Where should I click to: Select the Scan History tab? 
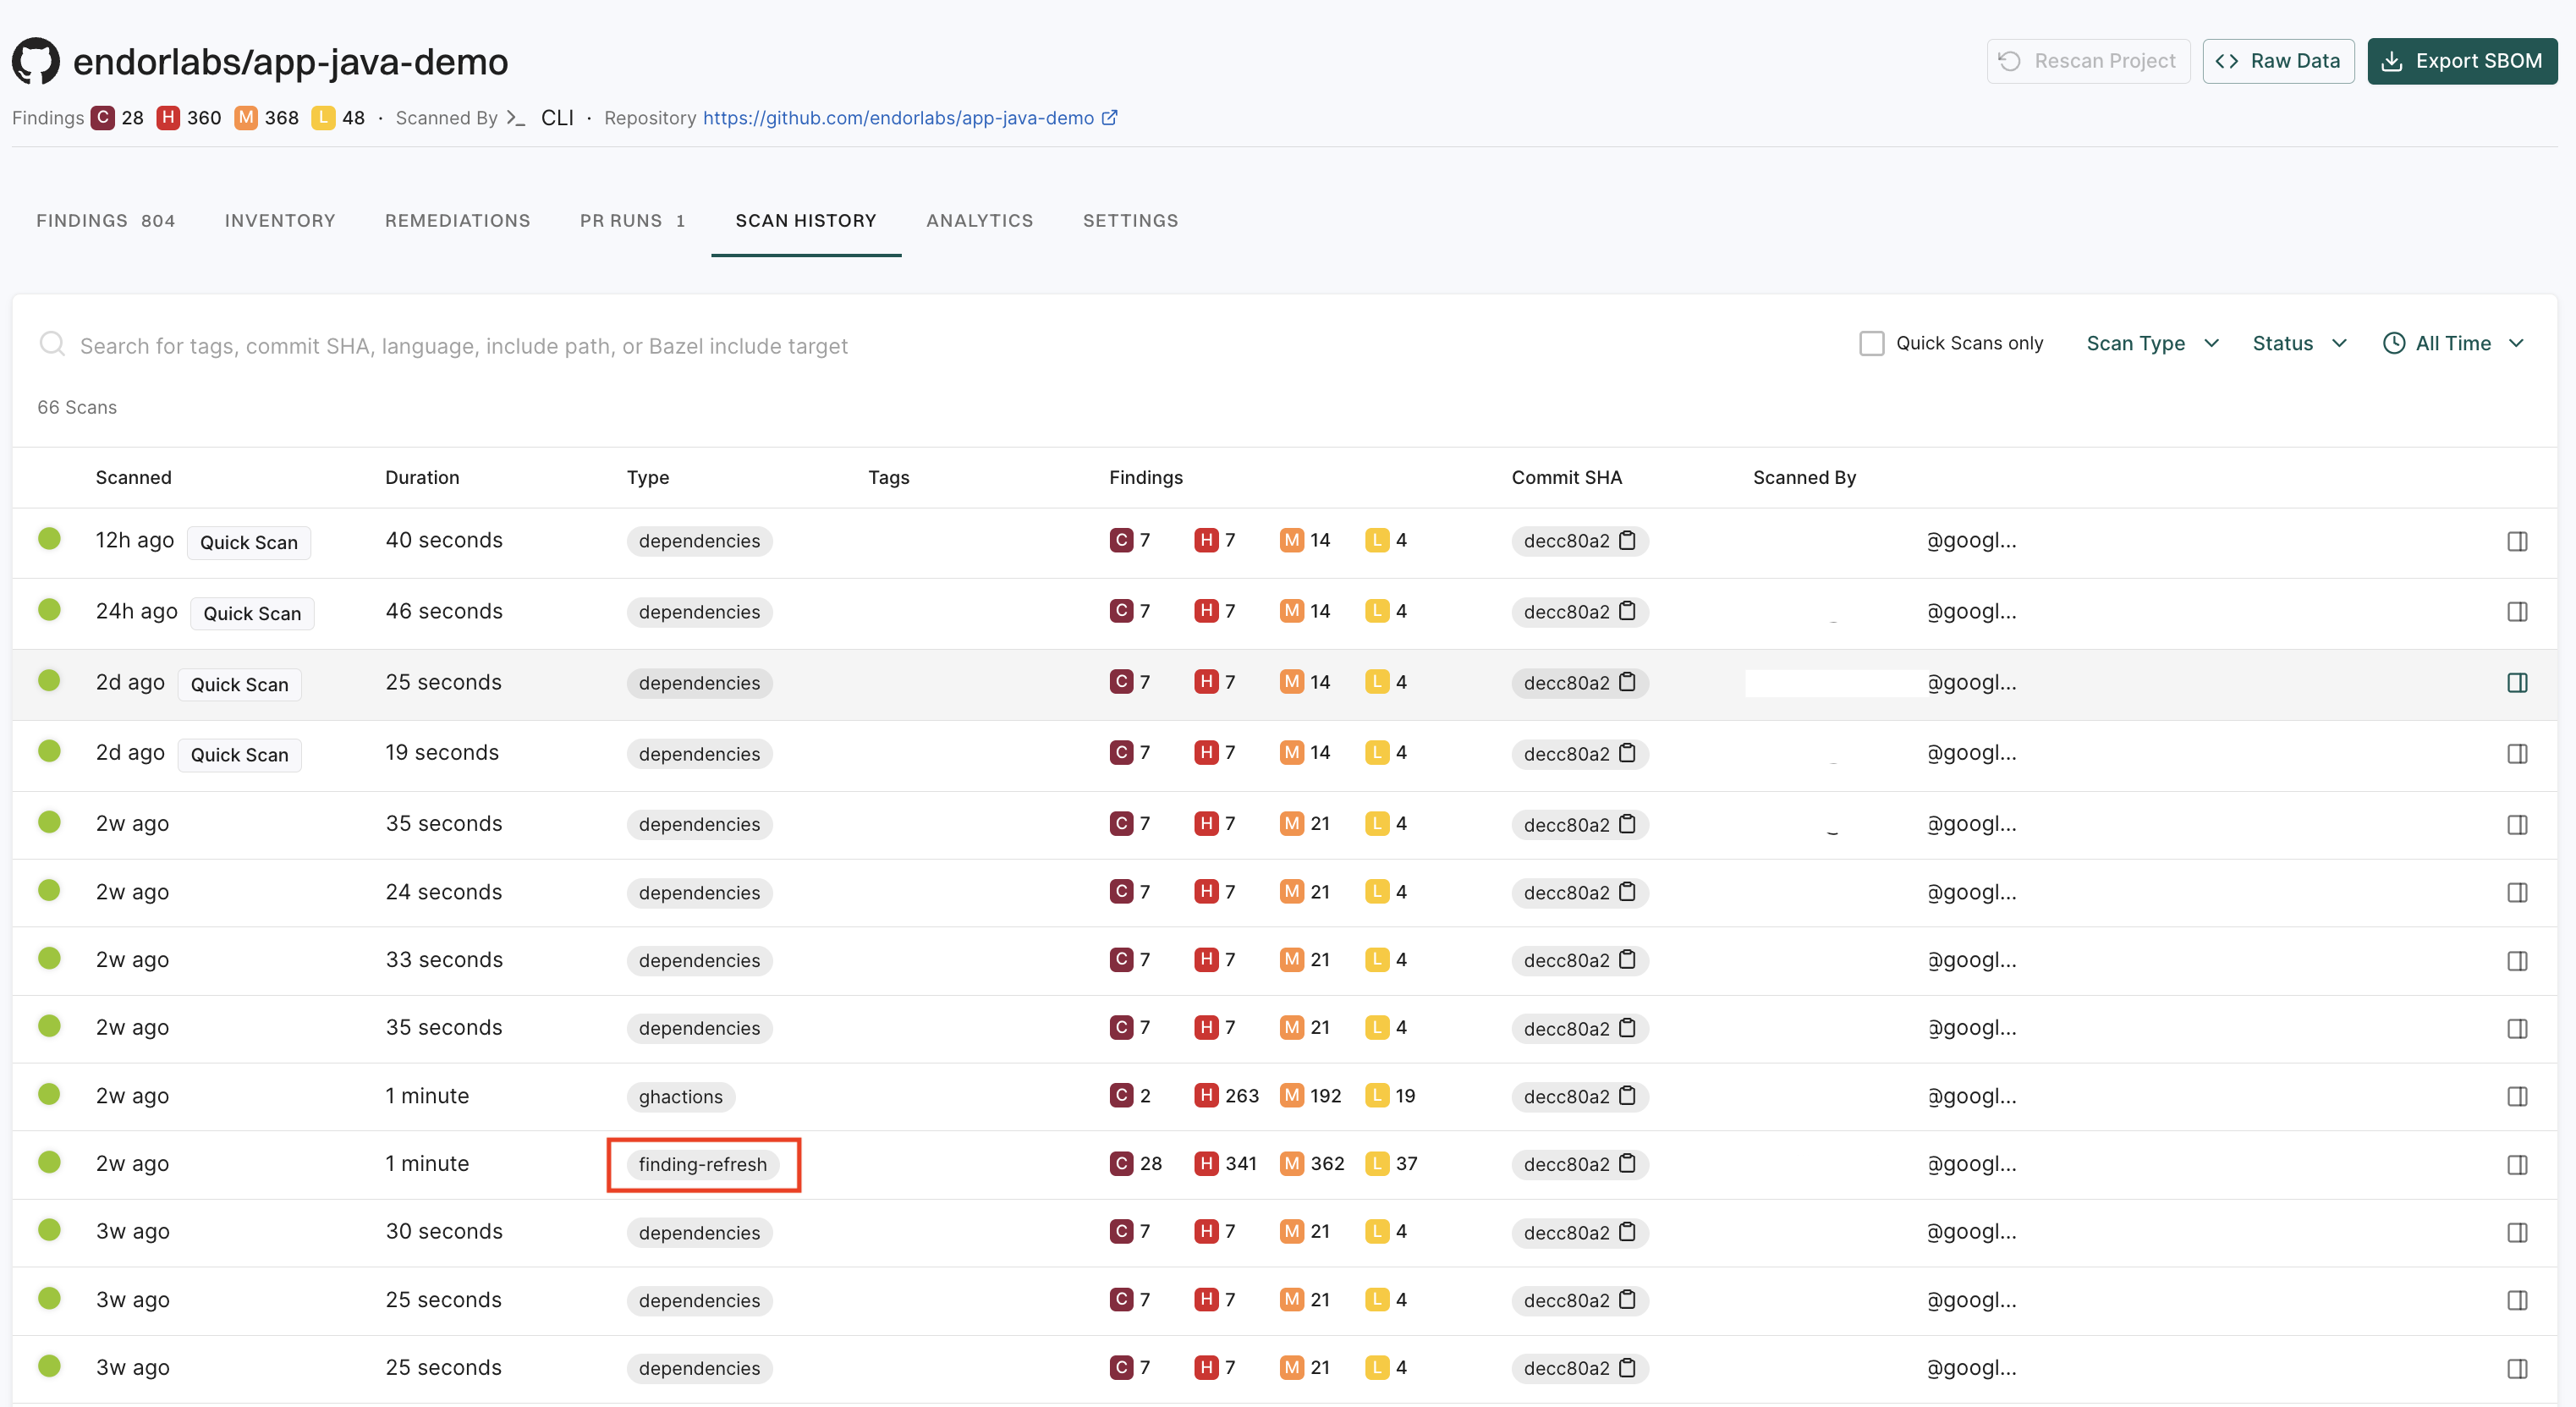[806, 221]
